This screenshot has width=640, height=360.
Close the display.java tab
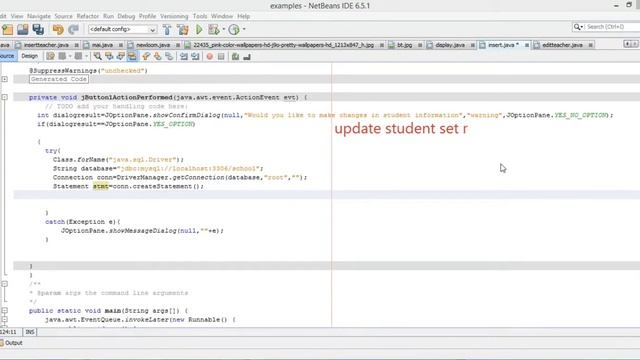pos(472,45)
